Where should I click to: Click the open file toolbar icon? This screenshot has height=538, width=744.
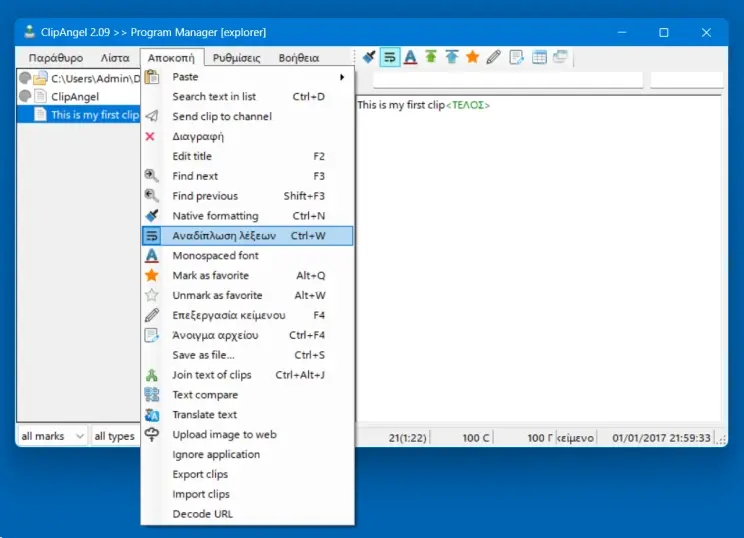[x=516, y=57]
